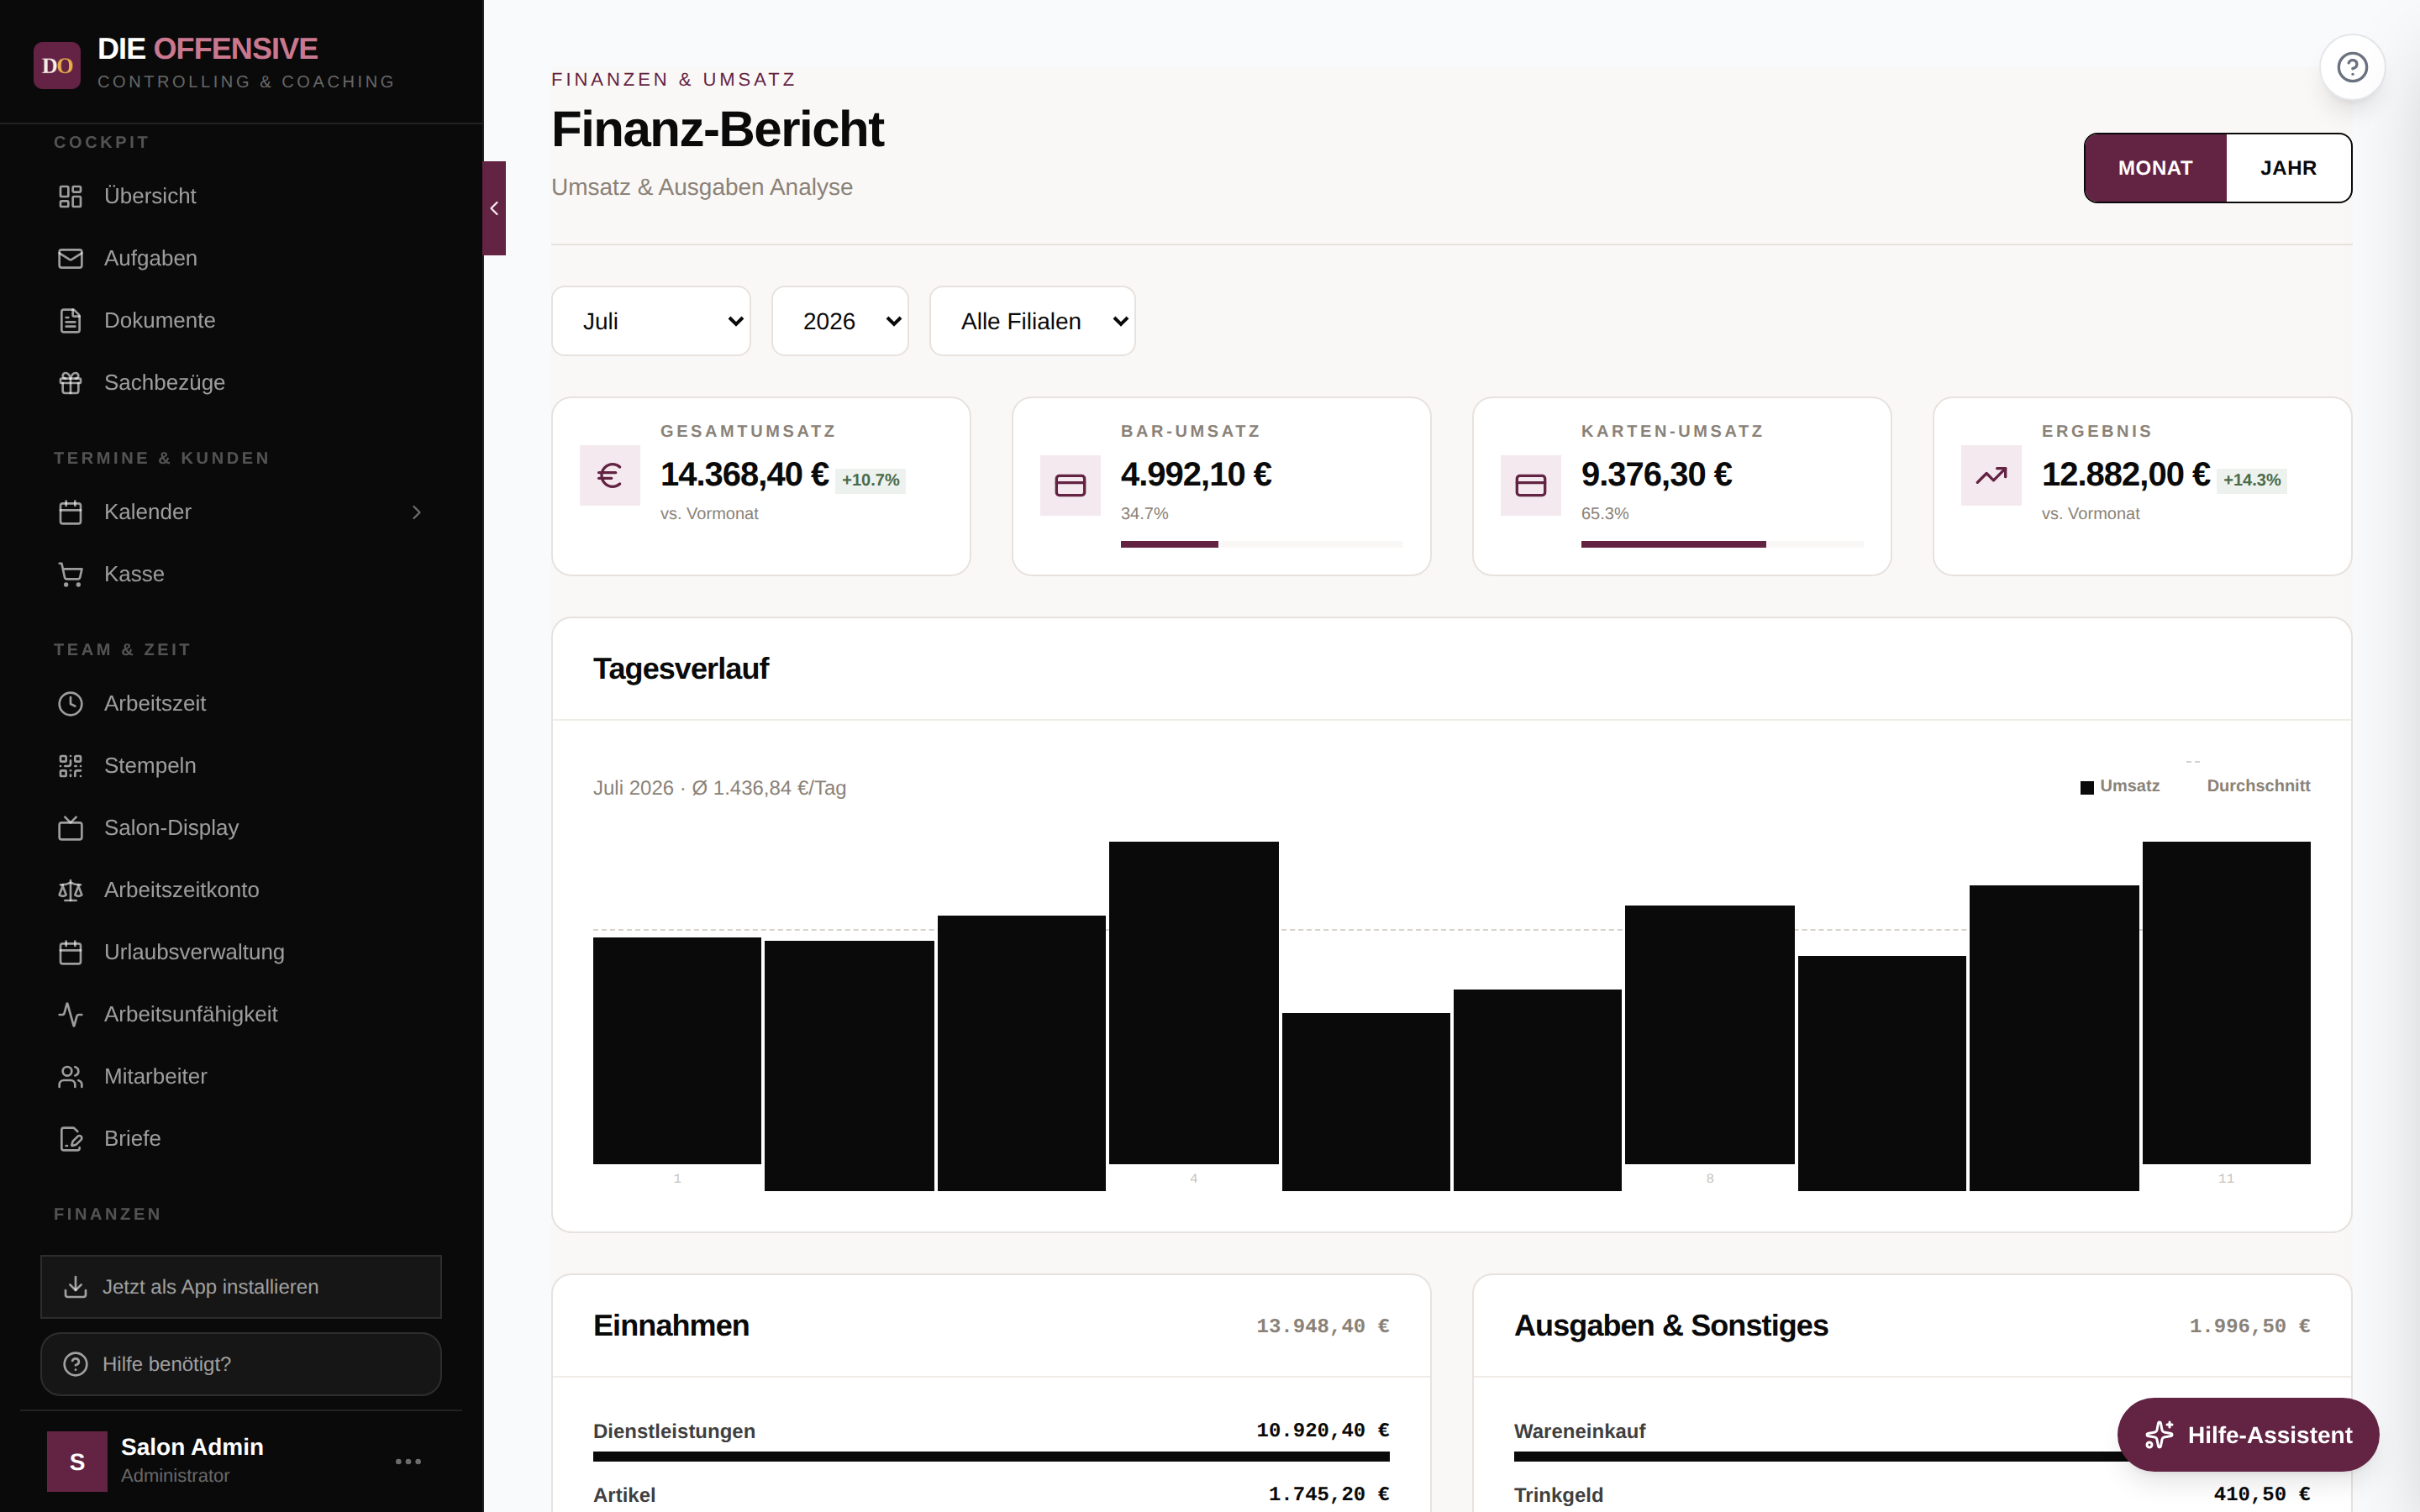Click the card icon on Bar-Umsatz card
The height and width of the screenshot is (1512, 2420).
1070,485
